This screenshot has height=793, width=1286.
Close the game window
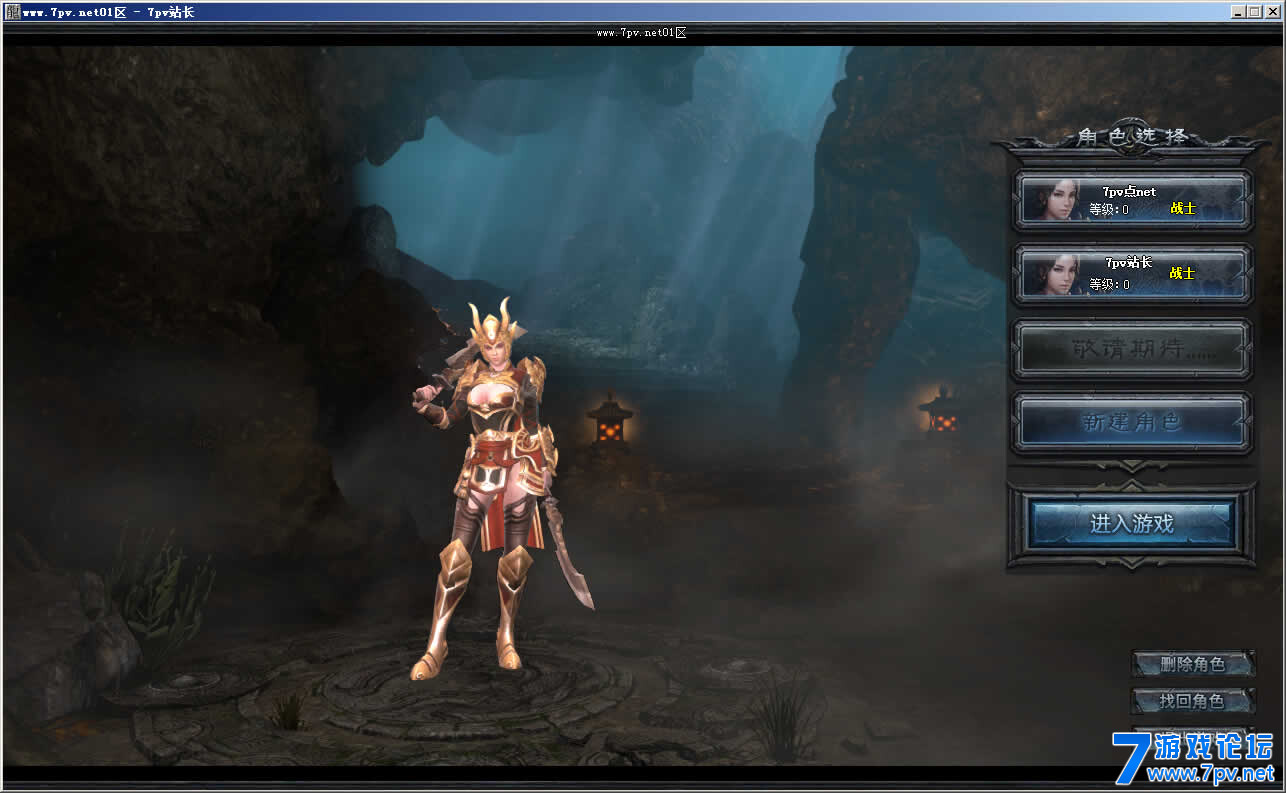click(1272, 12)
